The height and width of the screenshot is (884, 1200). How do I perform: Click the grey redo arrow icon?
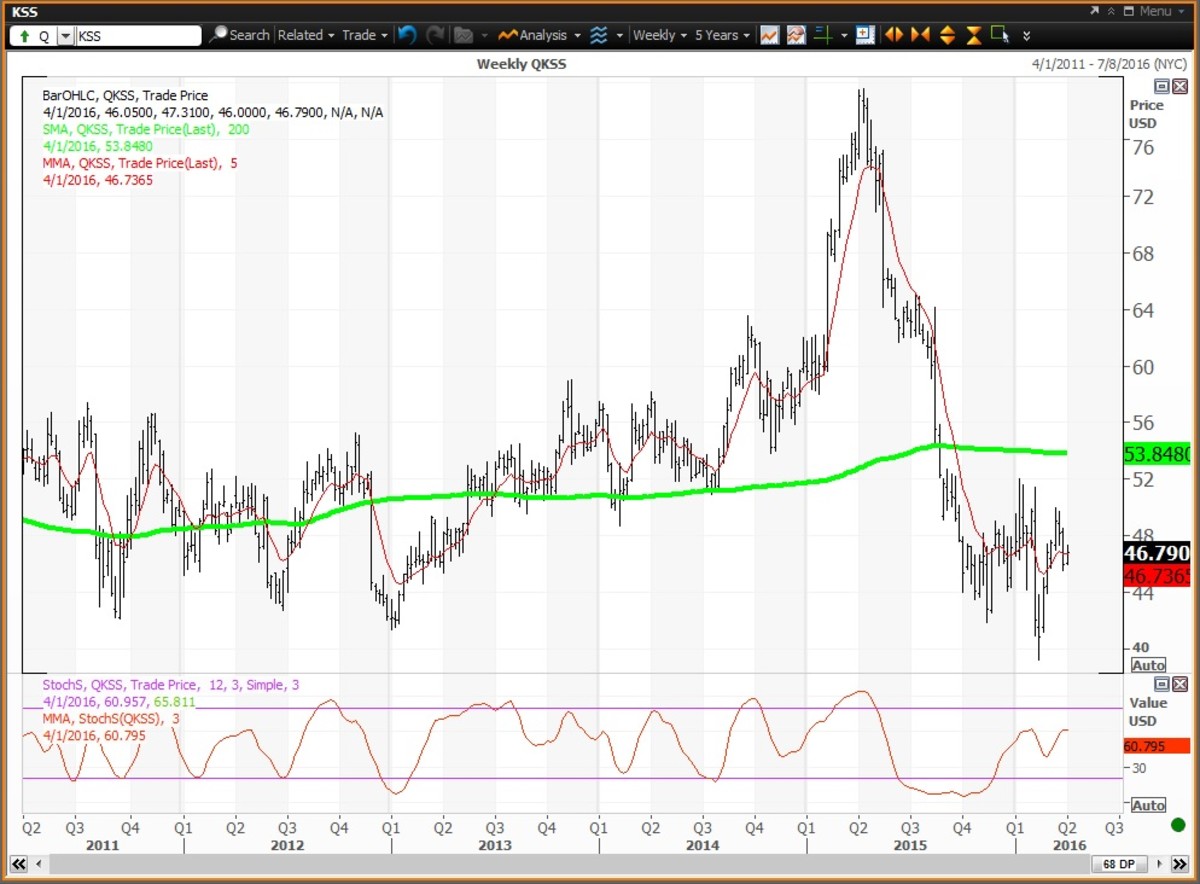[435, 35]
